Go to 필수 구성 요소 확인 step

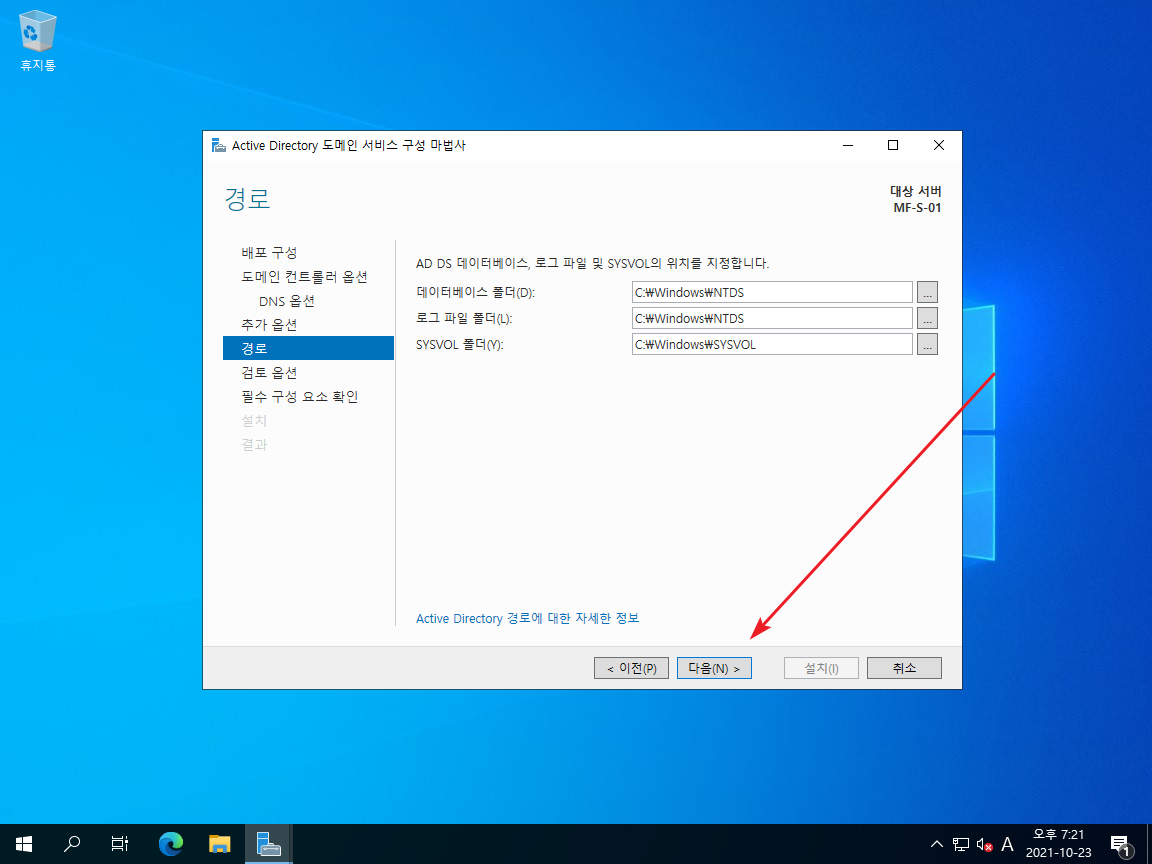(x=300, y=397)
